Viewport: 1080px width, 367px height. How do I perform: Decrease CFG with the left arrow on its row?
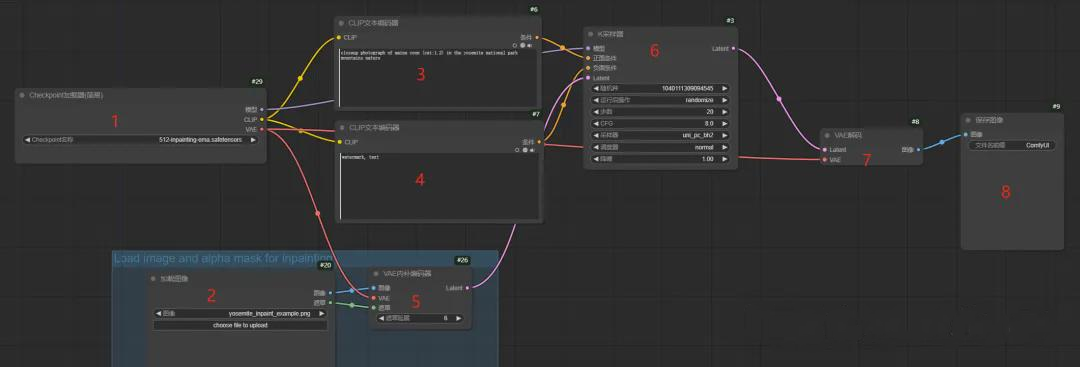point(596,123)
